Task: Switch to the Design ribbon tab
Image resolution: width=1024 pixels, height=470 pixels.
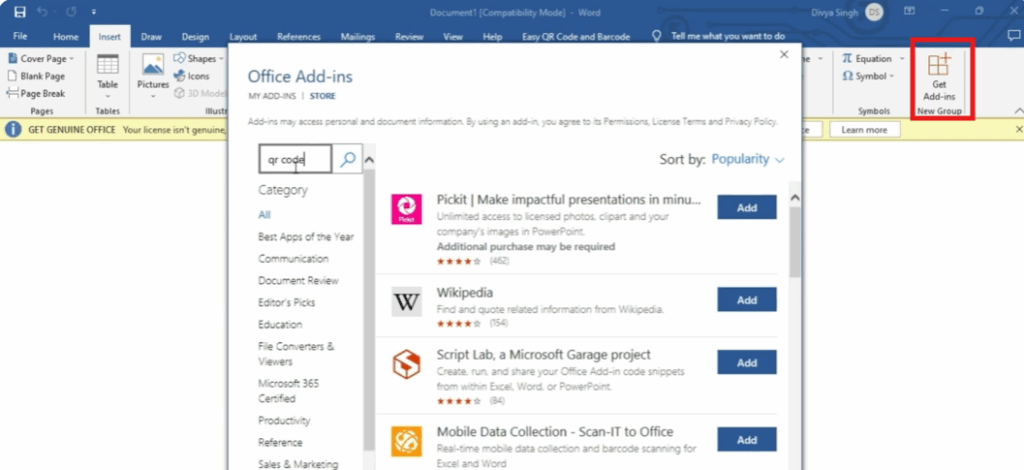Action: coord(194,37)
